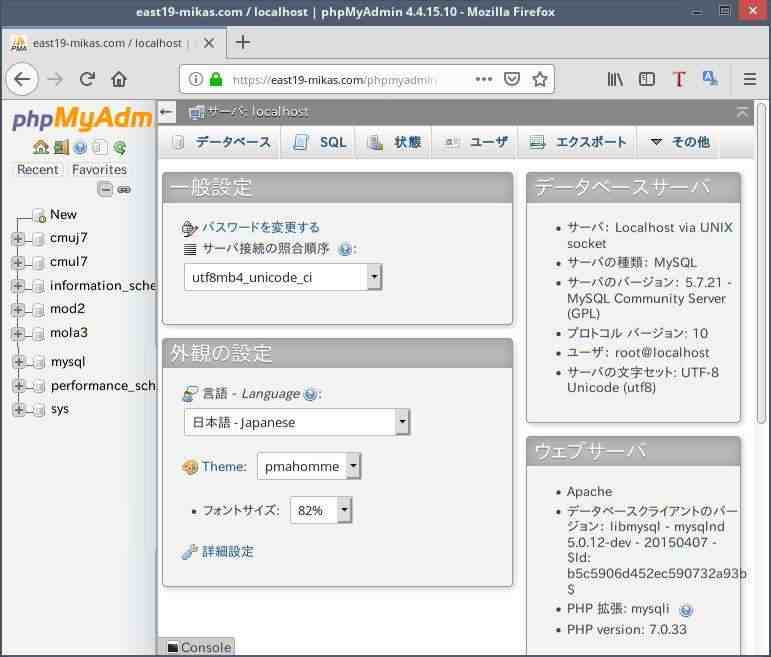
Task: Open the navigation panel settings icon
Action: [x=100, y=147]
